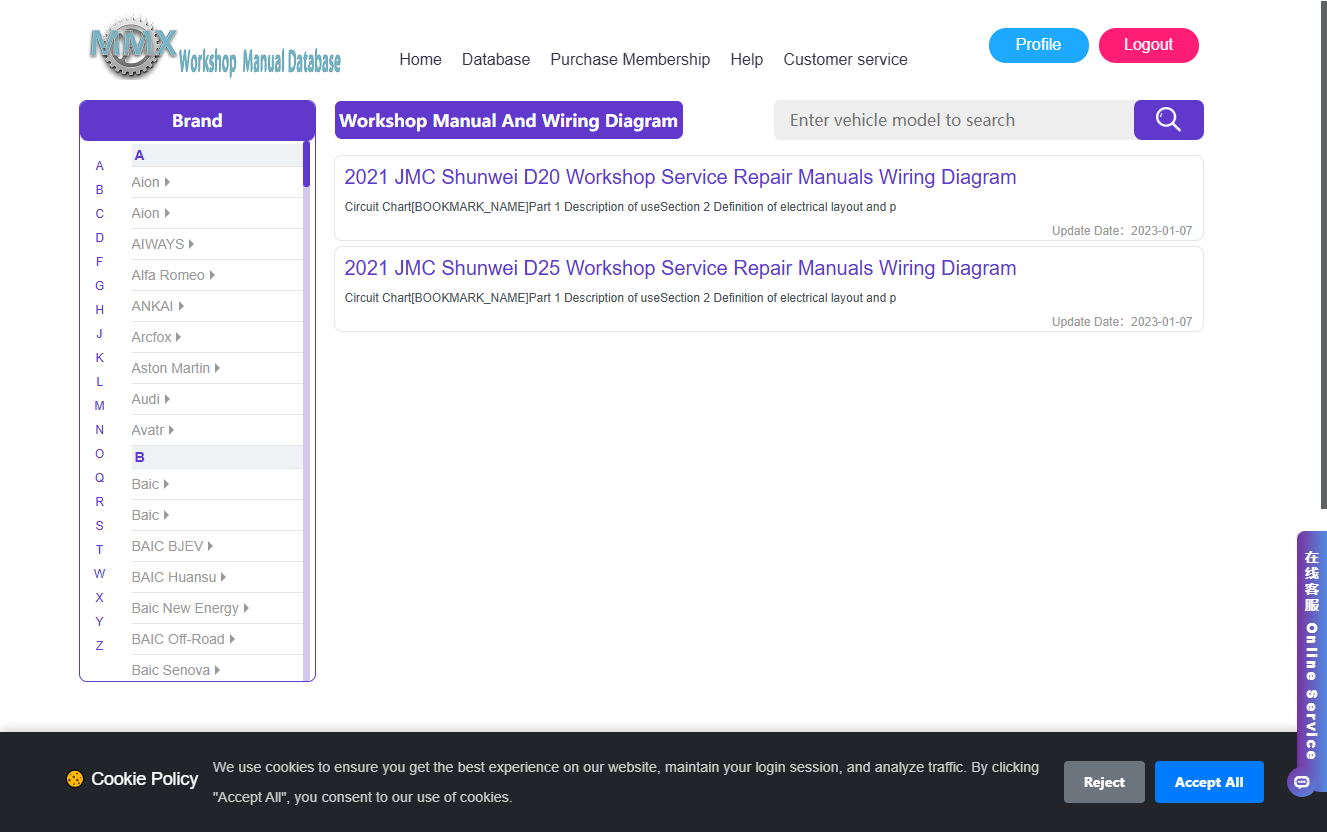This screenshot has width=1327, height=832.
Task: Expand the first Aion brand
Action: click(151, 182)
